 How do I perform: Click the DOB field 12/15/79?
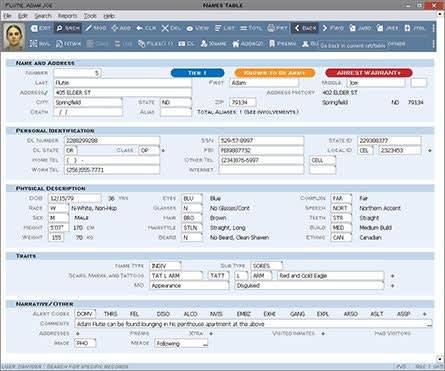click(x=74, y=198)
